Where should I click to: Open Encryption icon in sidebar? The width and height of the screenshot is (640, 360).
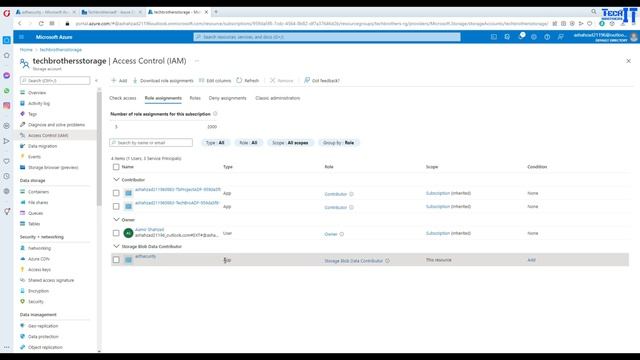[x=22, y=291]
